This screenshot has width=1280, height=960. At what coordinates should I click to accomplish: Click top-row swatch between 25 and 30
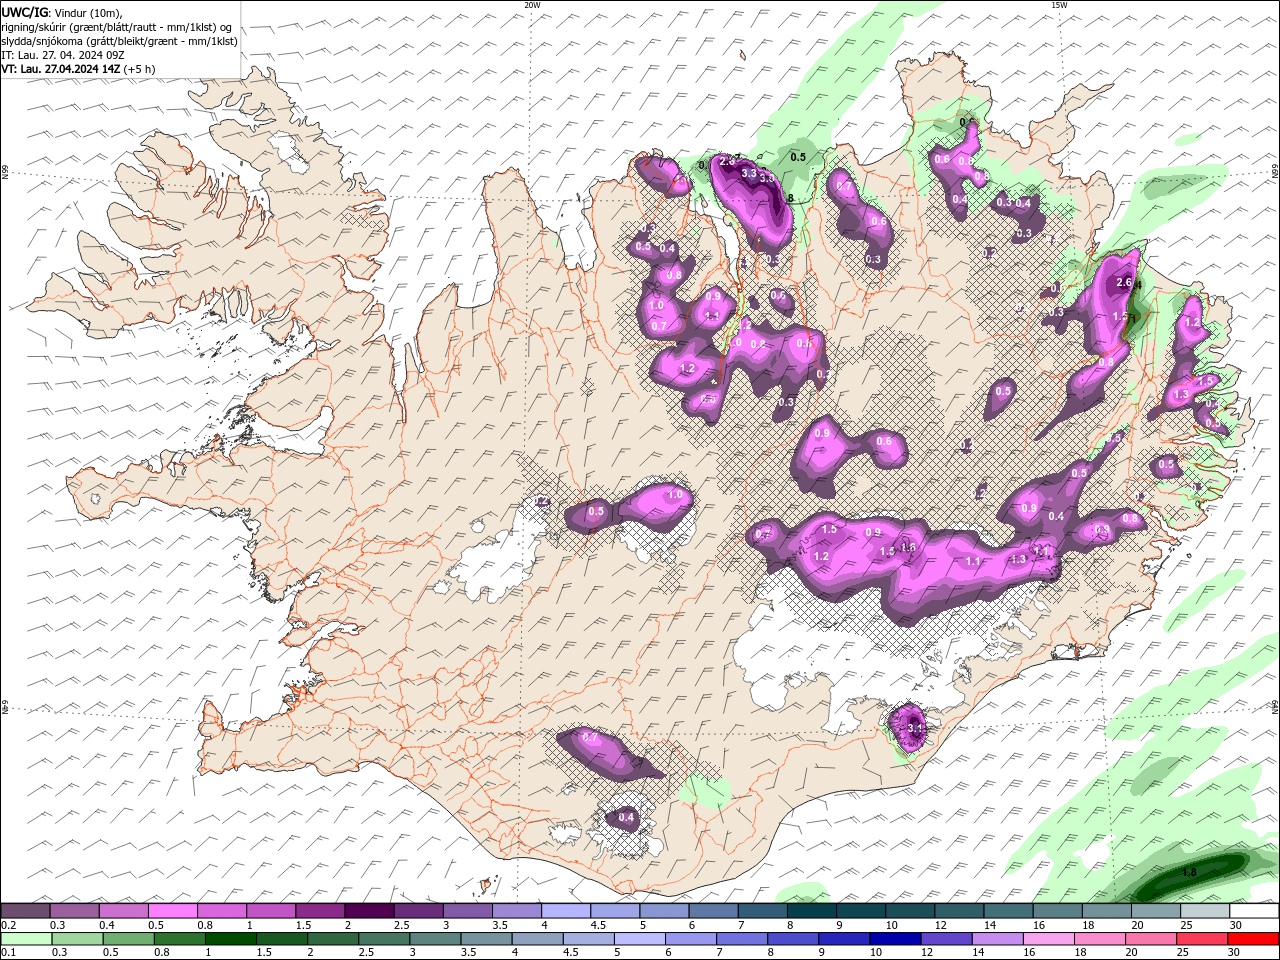(x=1205, y=911)
